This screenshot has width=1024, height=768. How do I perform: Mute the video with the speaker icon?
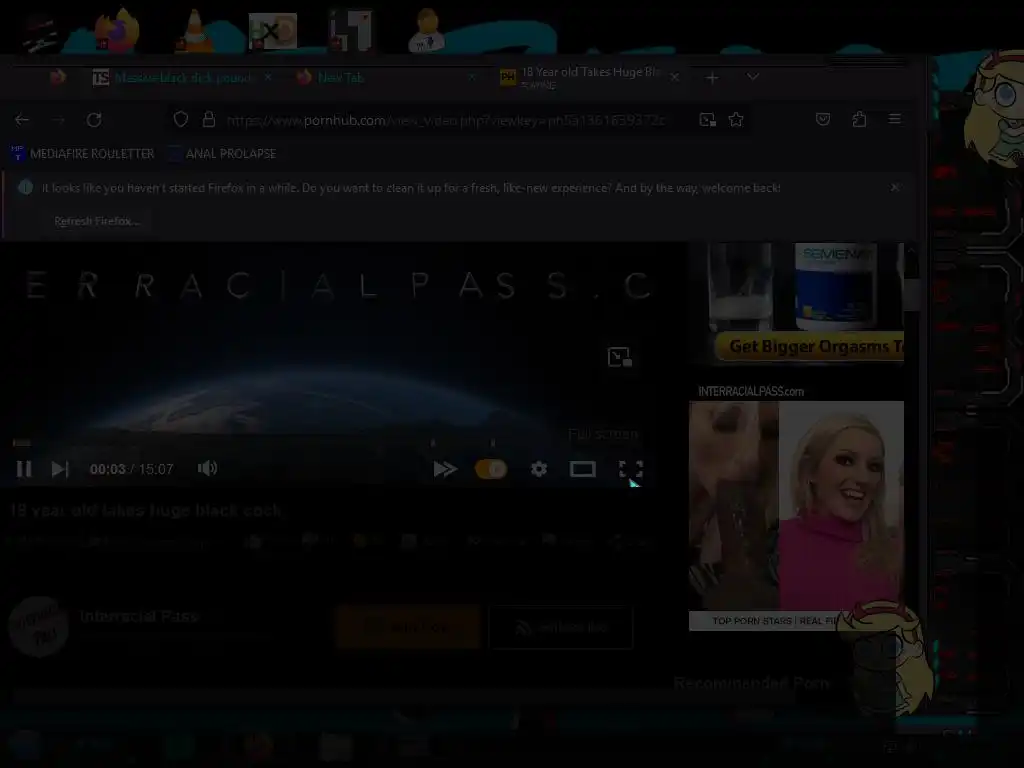point(207,468)
